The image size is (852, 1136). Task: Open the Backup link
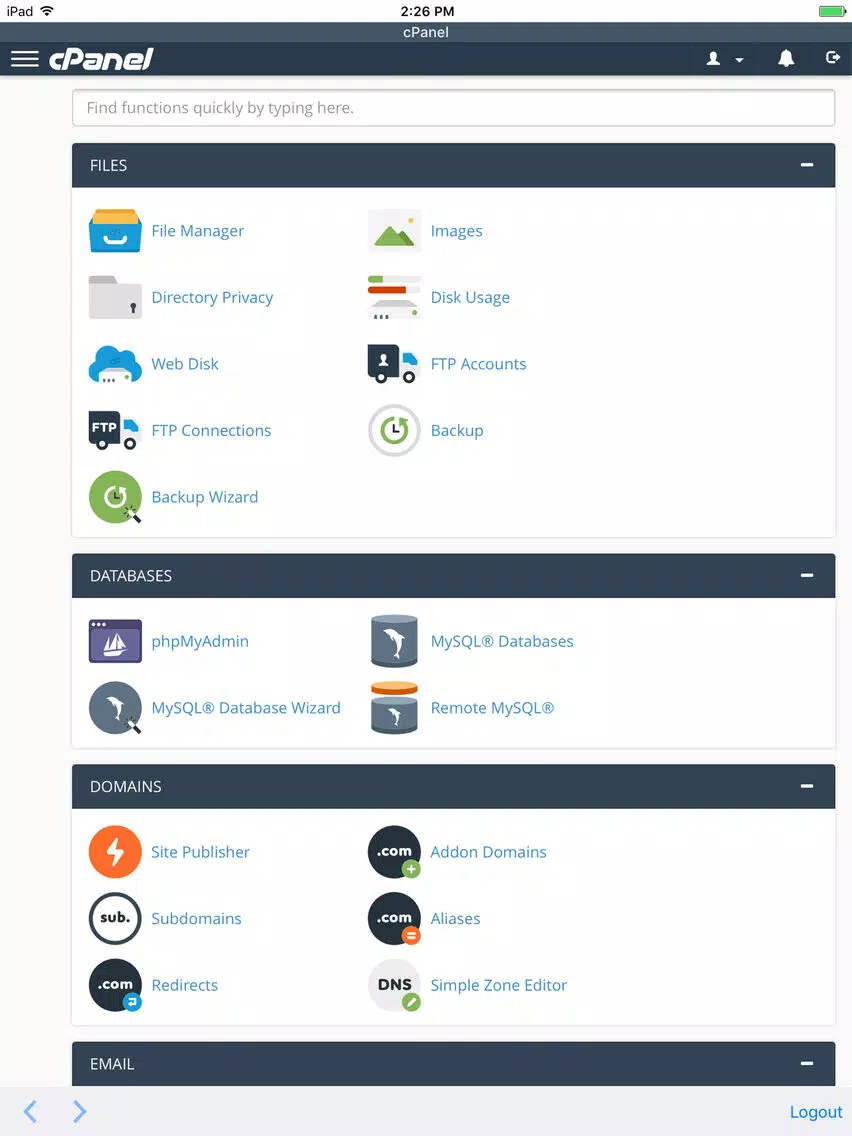tap(457, 430)
